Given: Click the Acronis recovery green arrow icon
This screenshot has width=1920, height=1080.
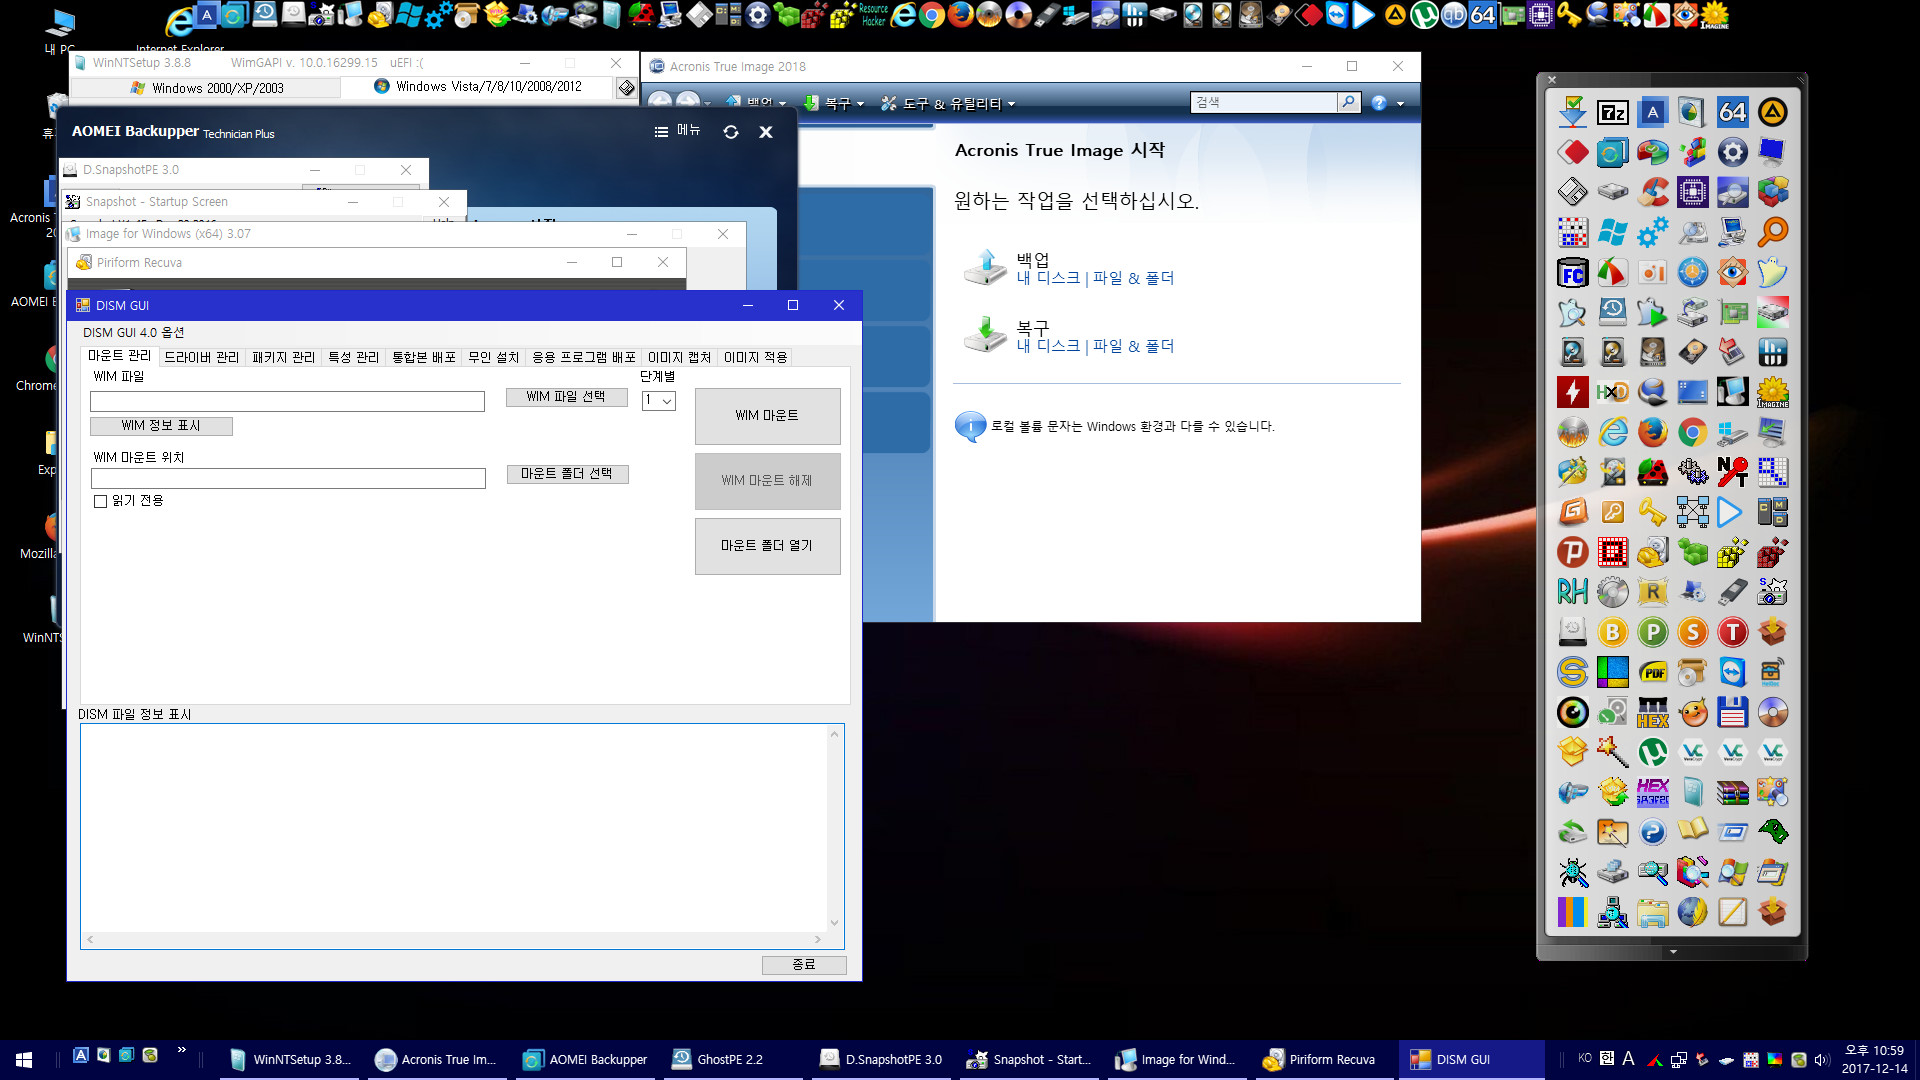Looking at the screenshot, I should click(985, 335).
